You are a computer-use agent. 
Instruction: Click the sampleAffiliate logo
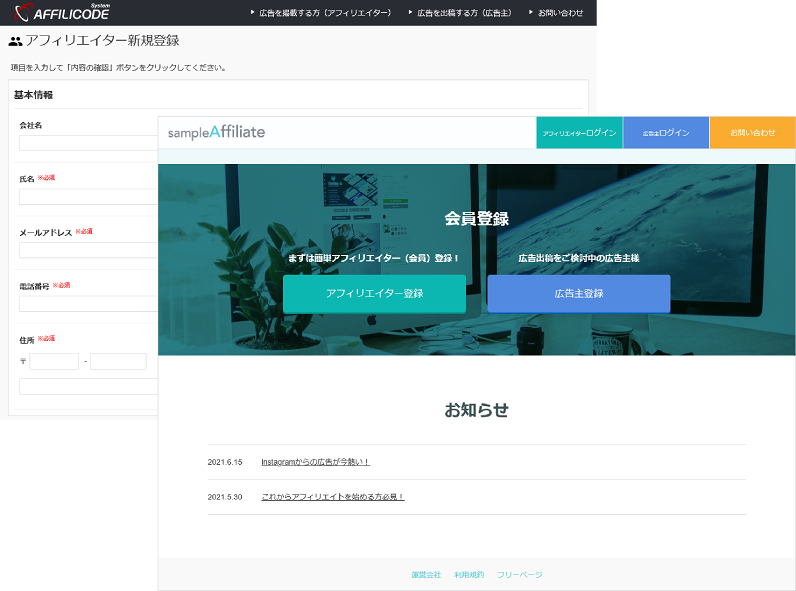click(216, 132)
